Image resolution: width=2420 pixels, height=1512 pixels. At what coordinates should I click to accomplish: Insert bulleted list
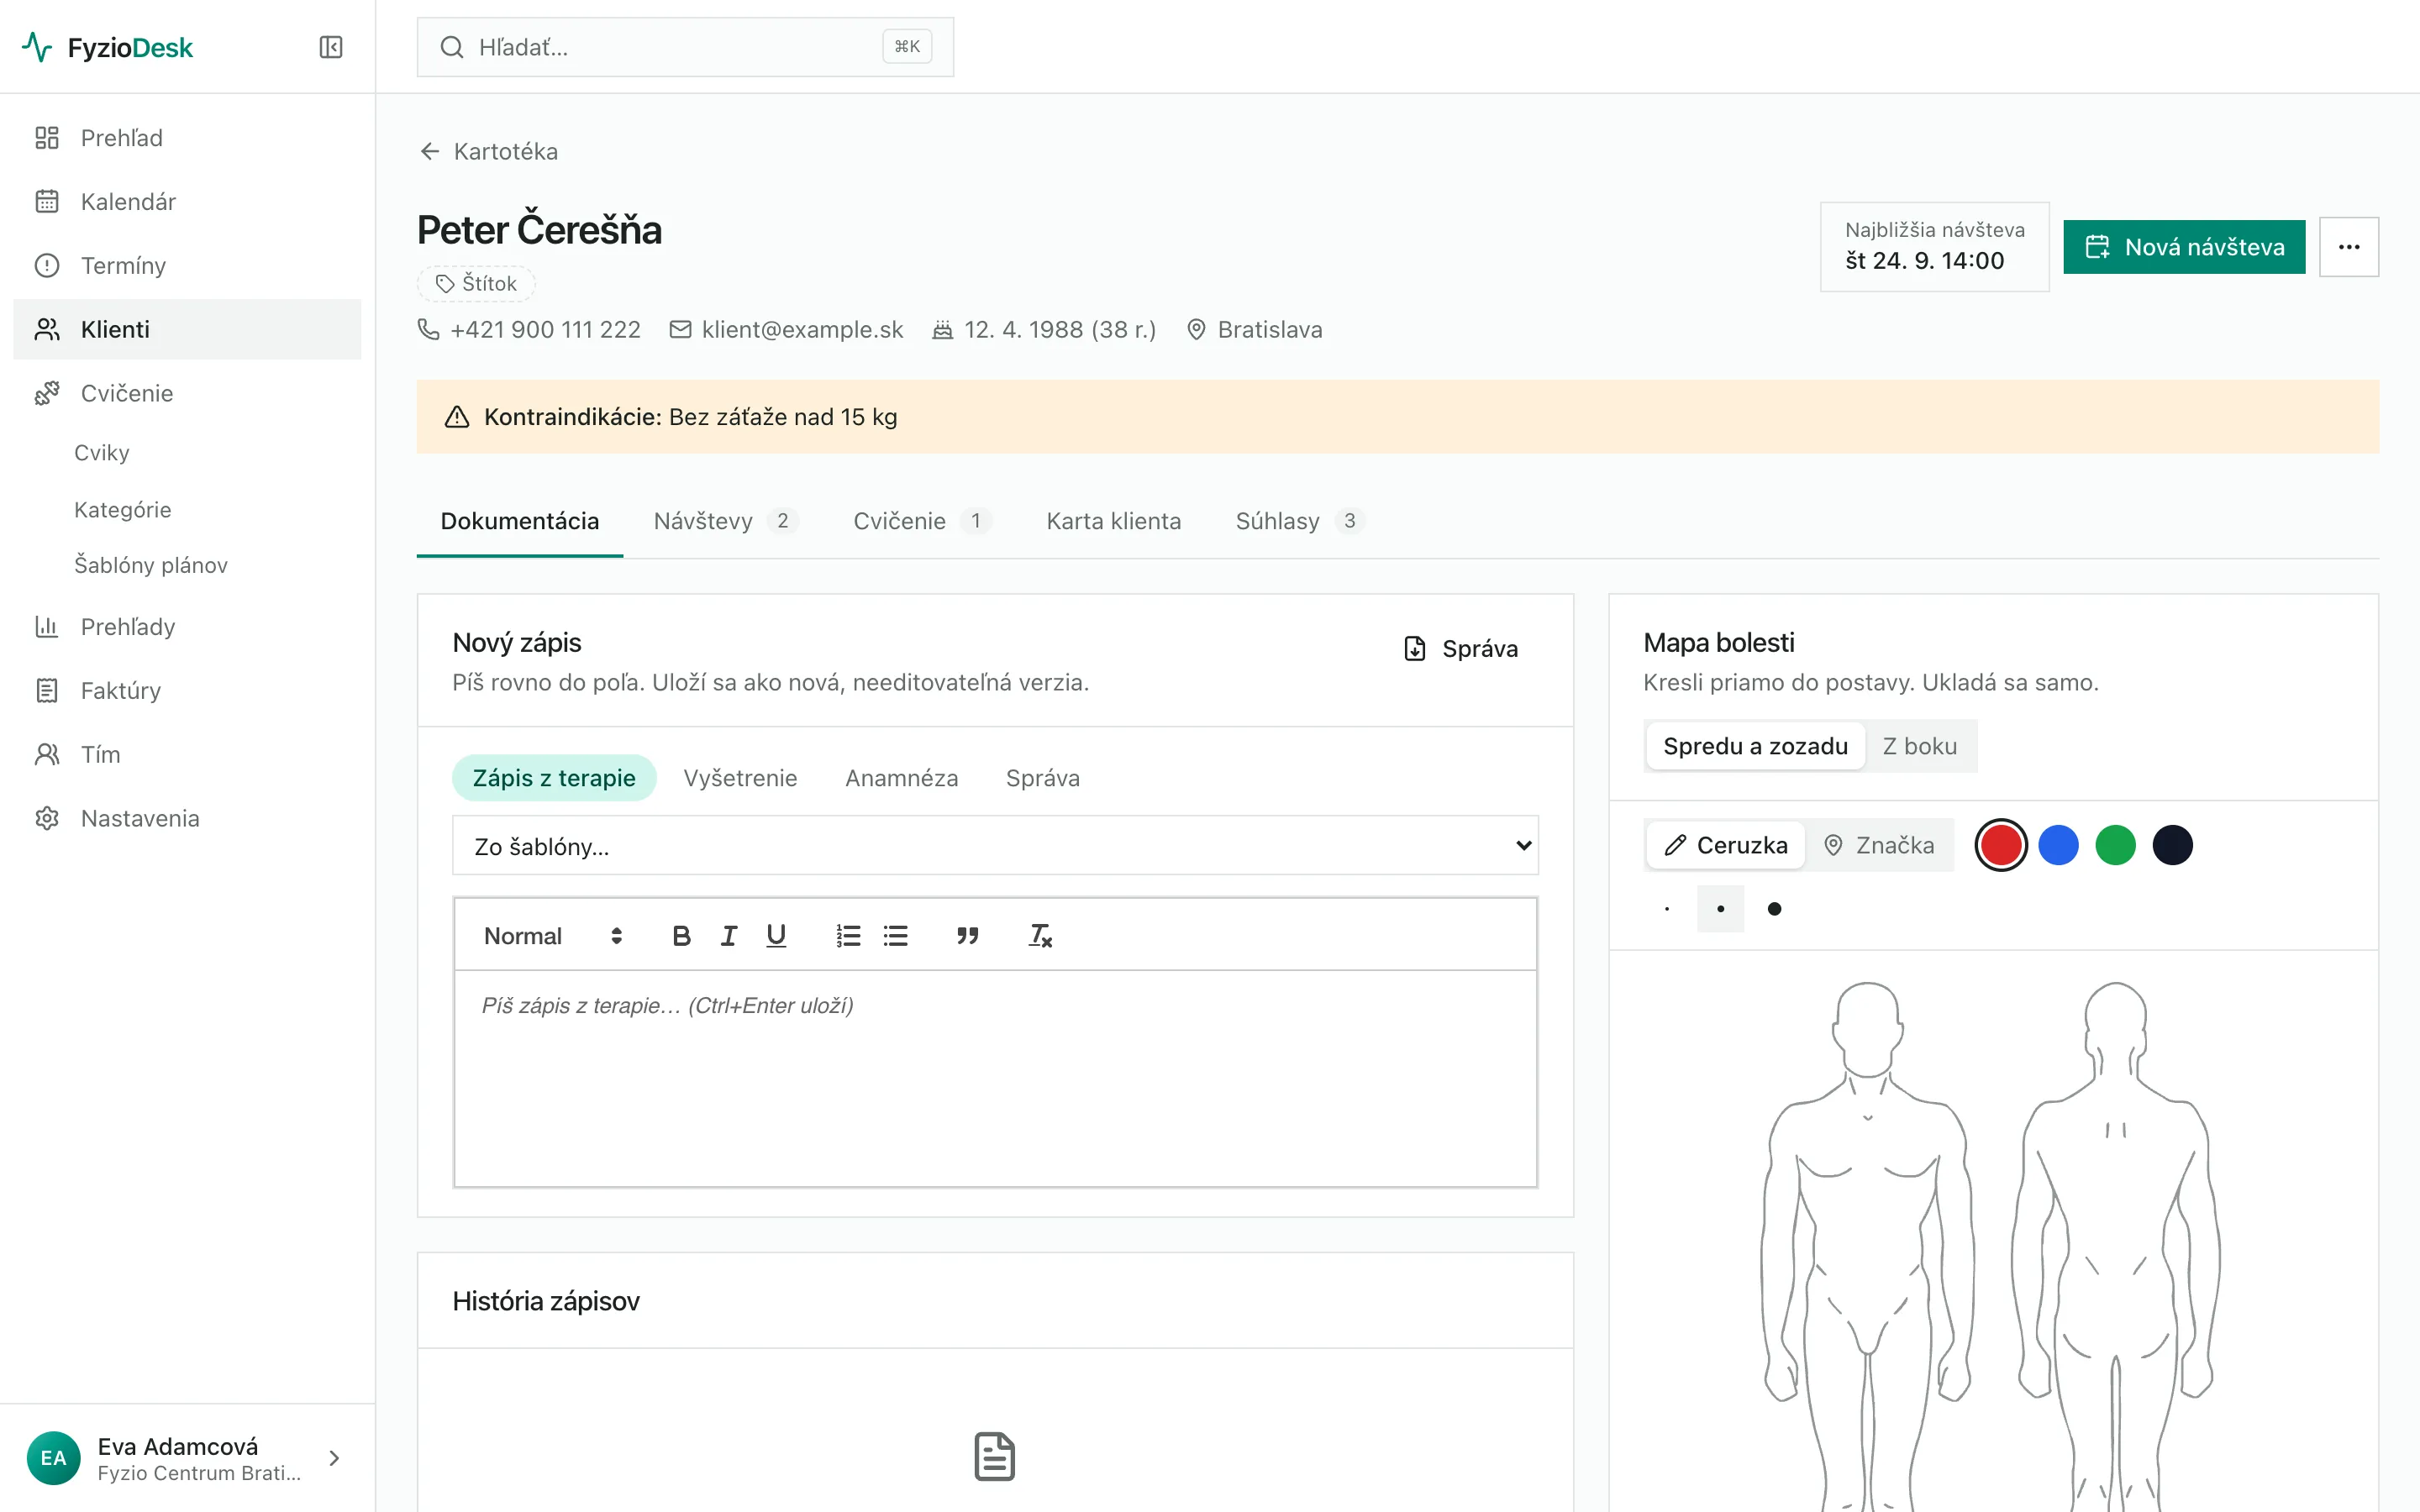[x=896, y=936]
